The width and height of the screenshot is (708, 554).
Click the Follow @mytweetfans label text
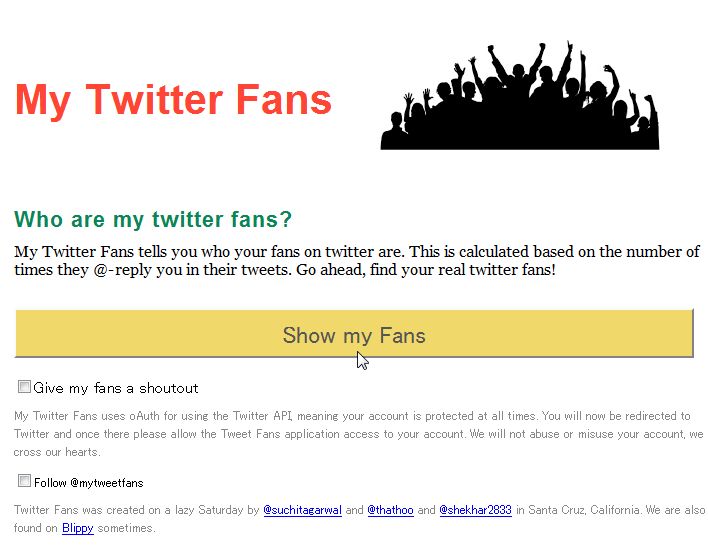[x=88, y=483]
